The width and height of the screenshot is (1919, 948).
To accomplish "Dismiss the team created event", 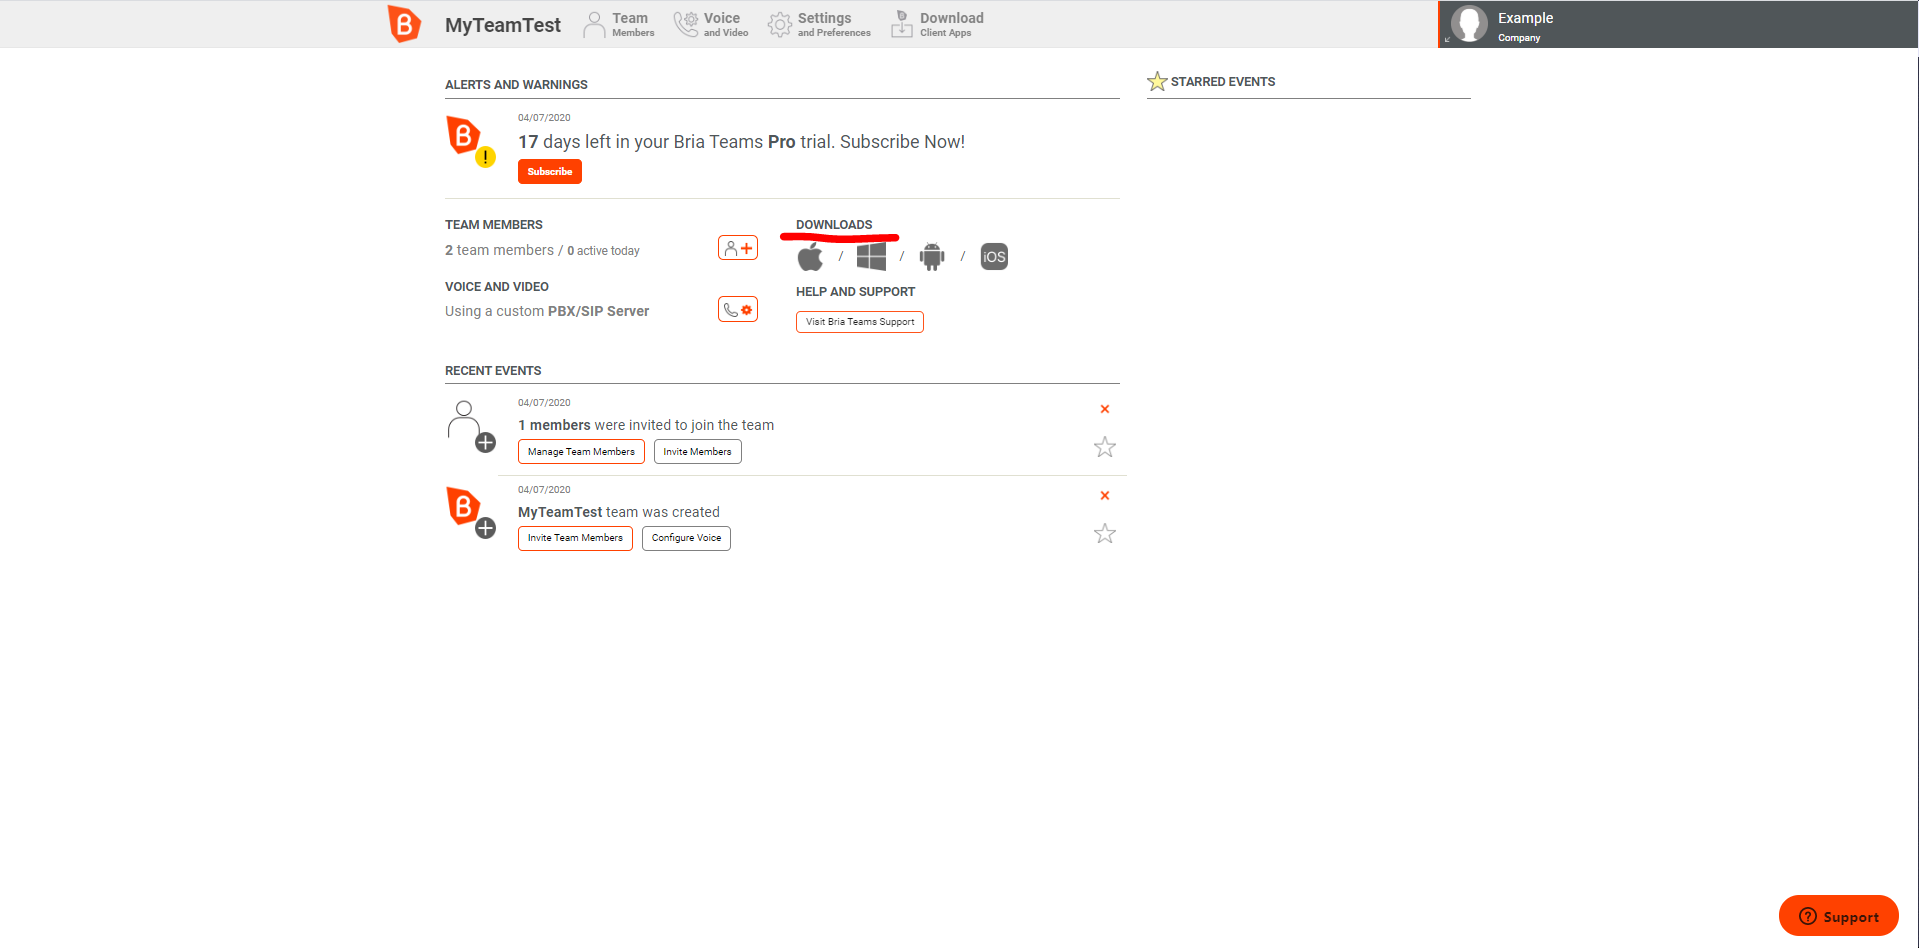I will pos(1105,496).
